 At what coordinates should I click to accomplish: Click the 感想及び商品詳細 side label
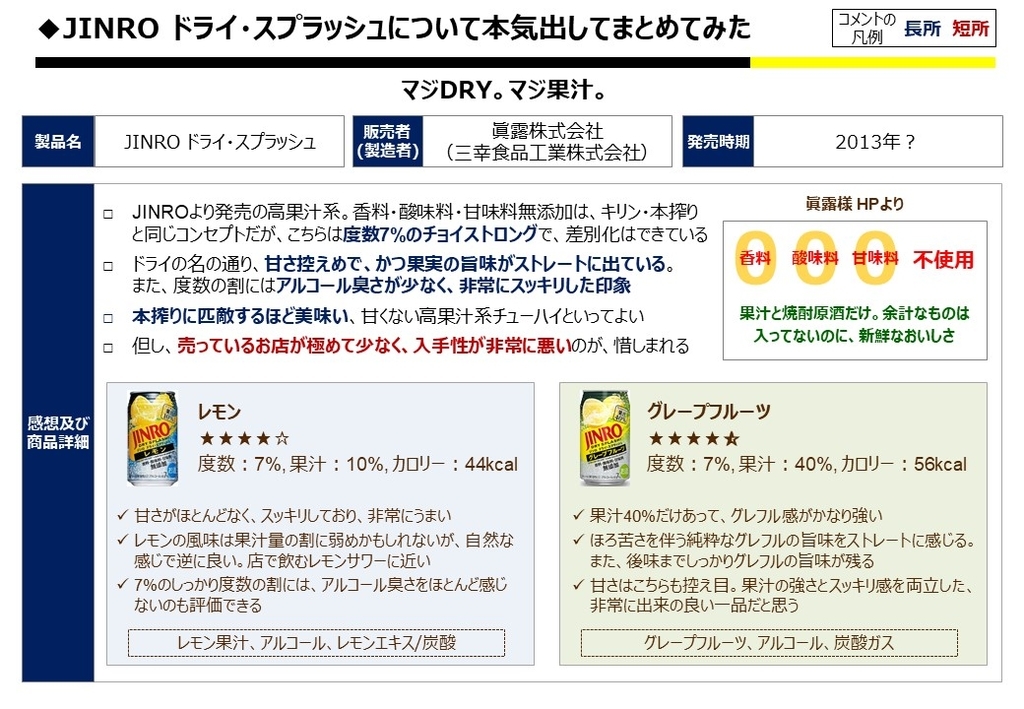(58, 432)
